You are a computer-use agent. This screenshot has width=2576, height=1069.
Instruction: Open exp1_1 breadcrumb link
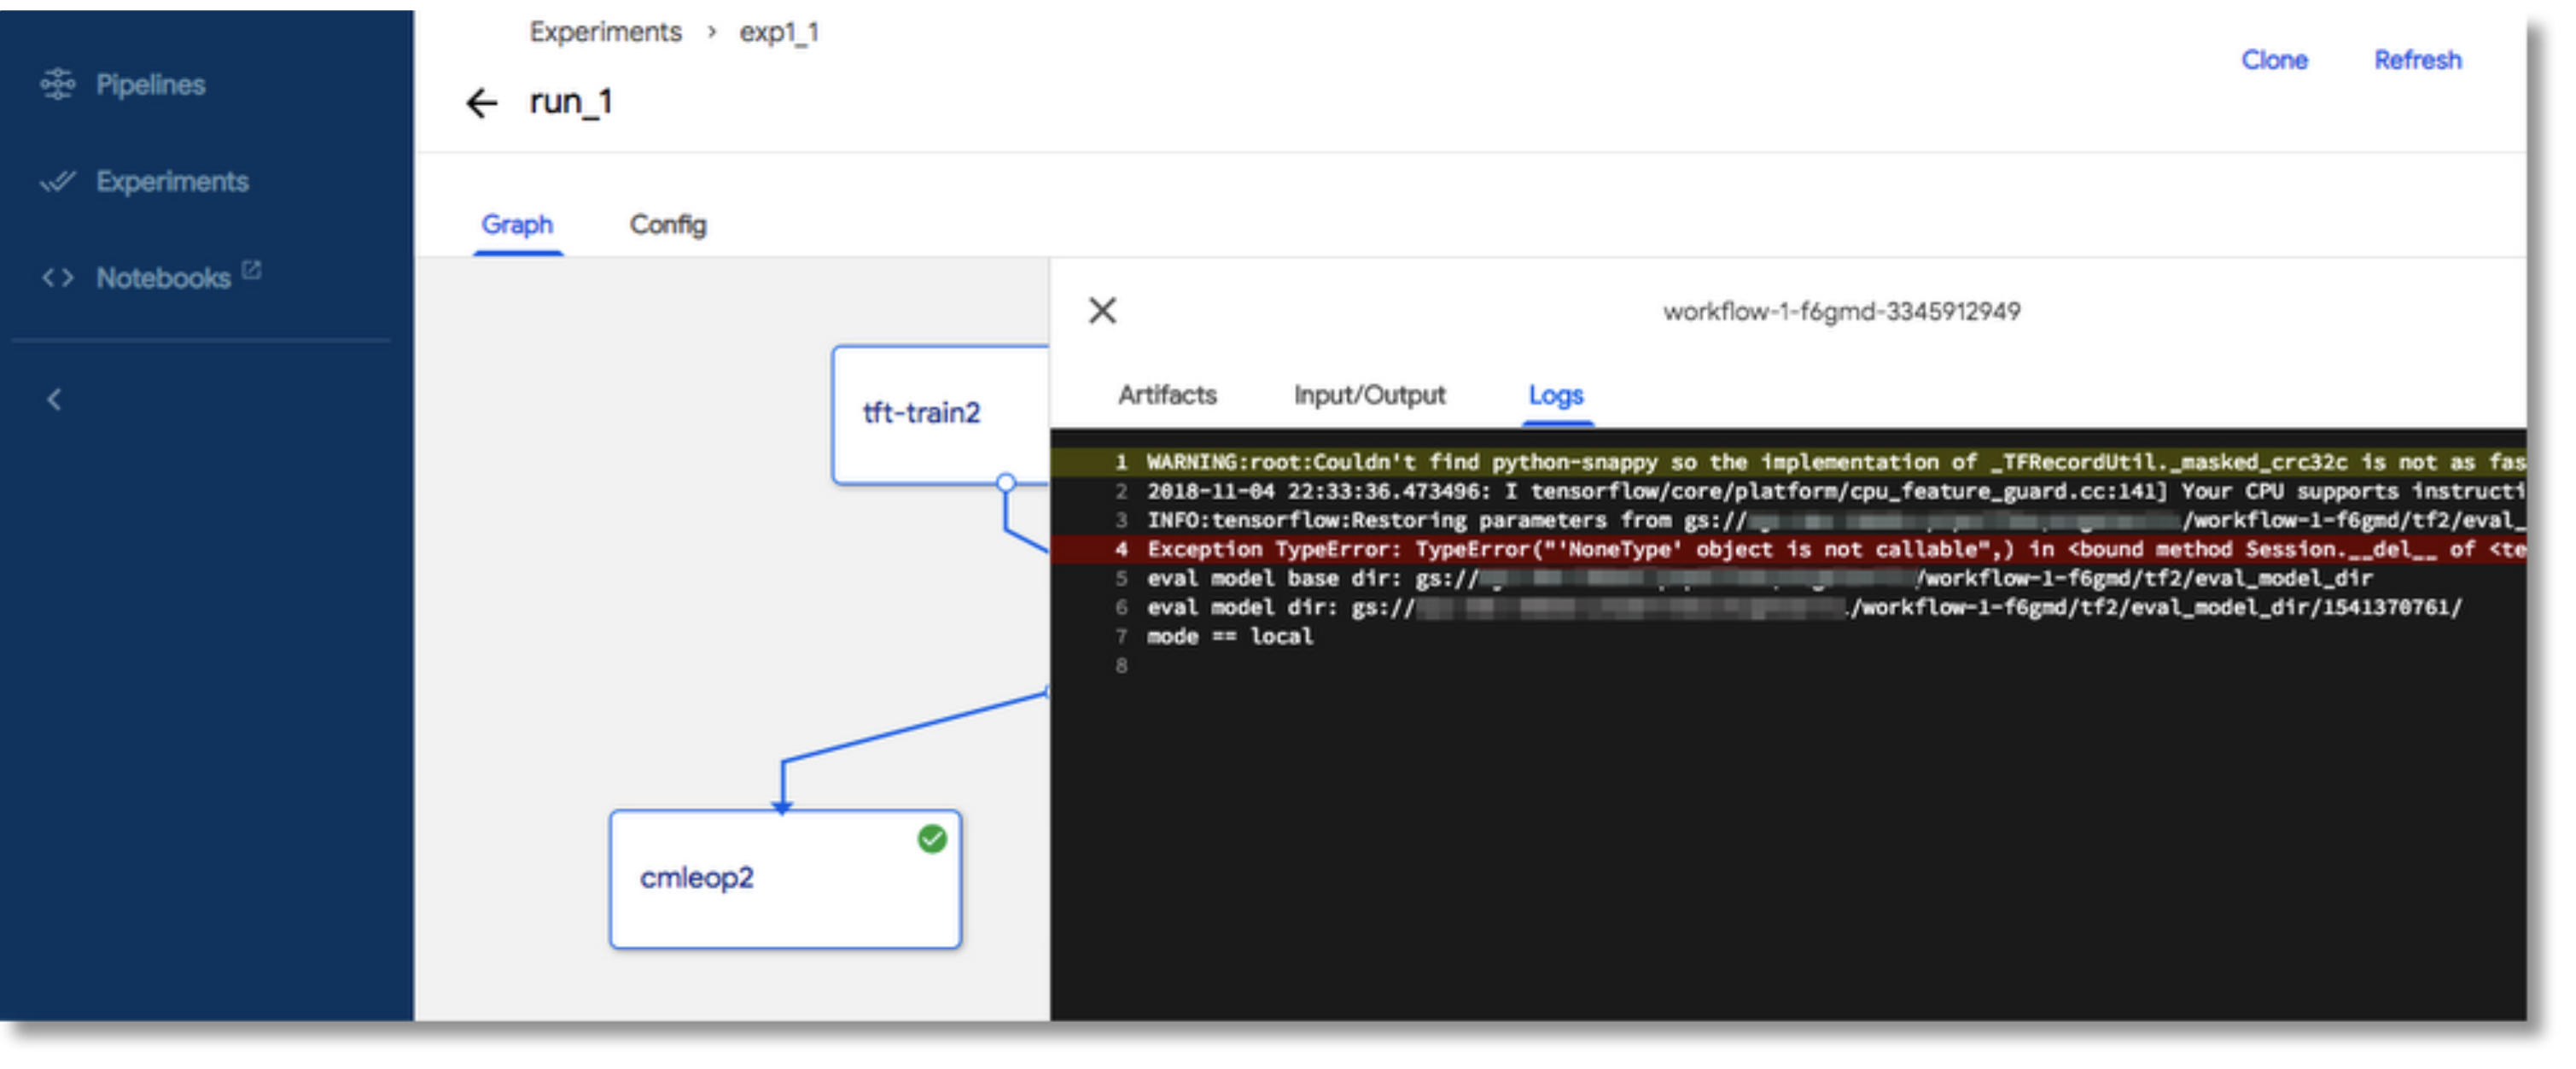coord(779,32)
